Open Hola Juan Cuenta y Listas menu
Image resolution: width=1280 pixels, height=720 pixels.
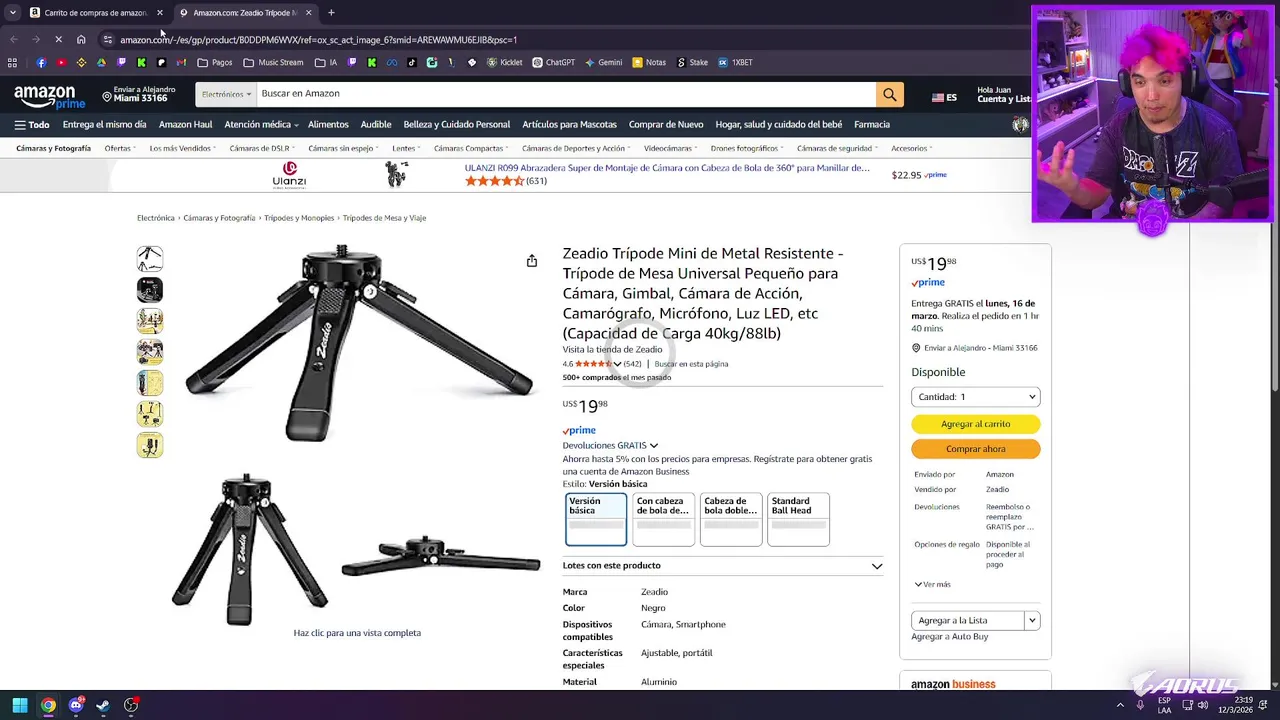1004,94
